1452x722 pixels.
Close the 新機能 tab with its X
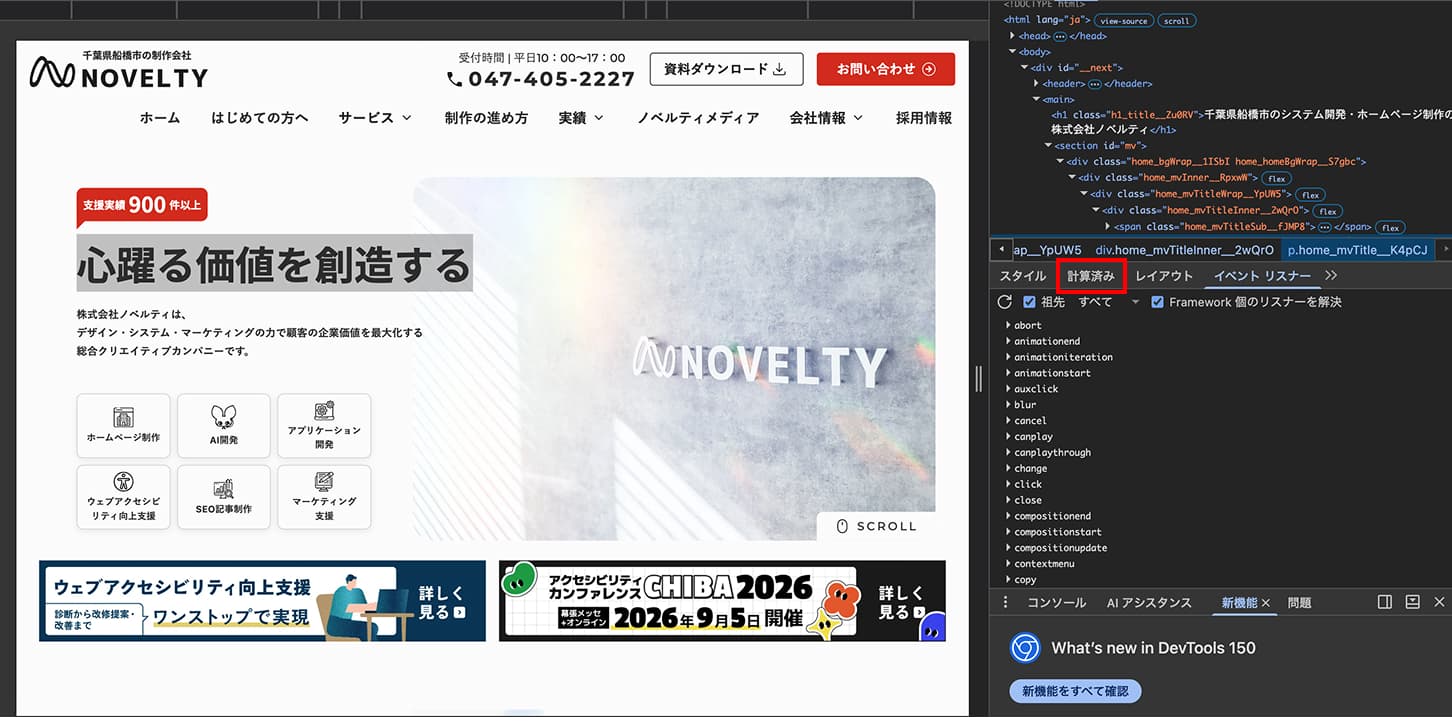1266,603
